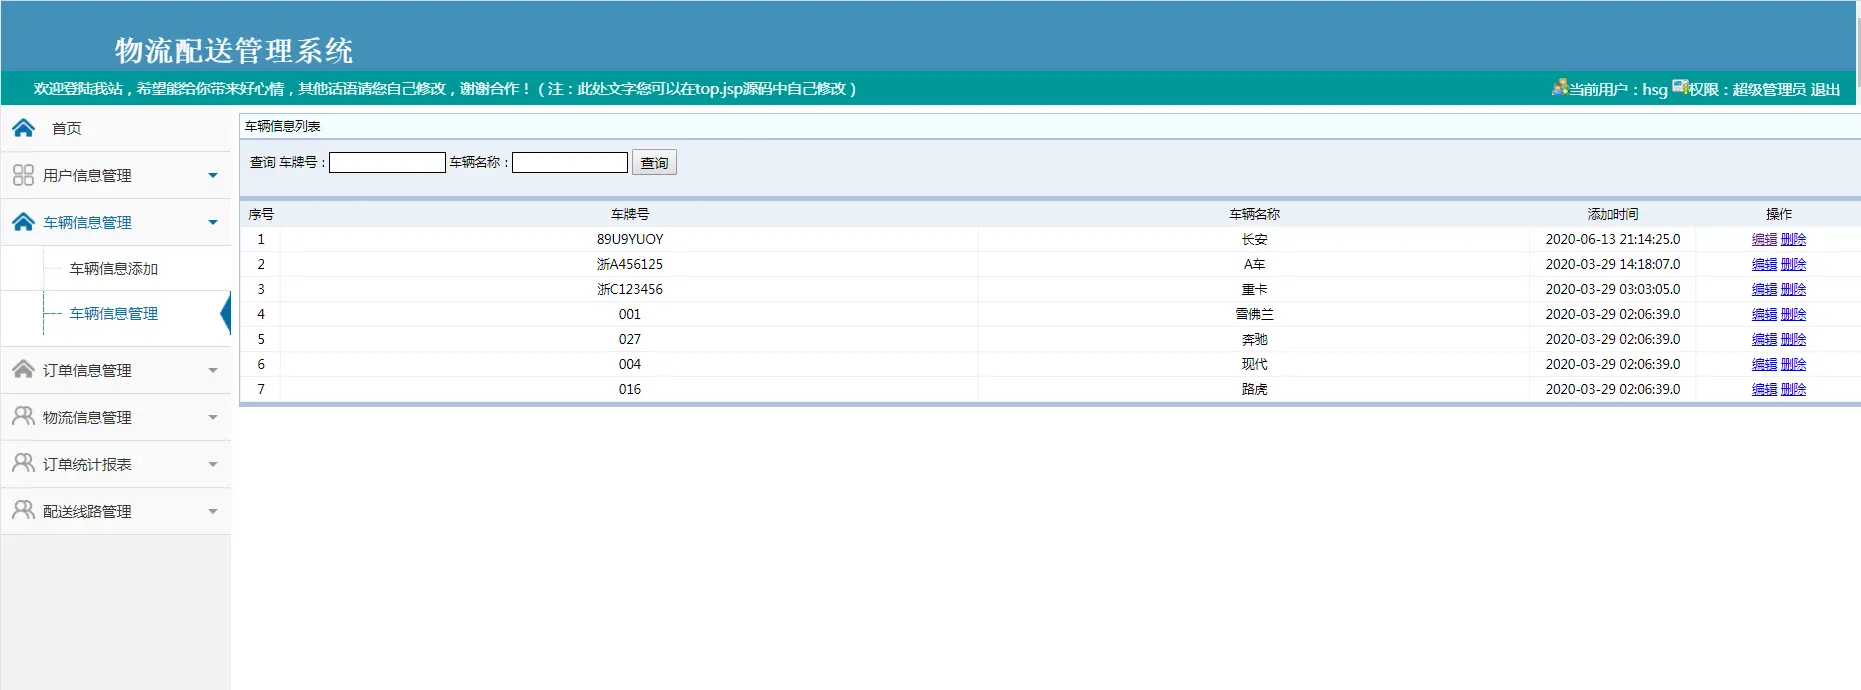Click vehicle name cell 长安
Screen dimensions: 1861x690
click(x=1254, y=239)
